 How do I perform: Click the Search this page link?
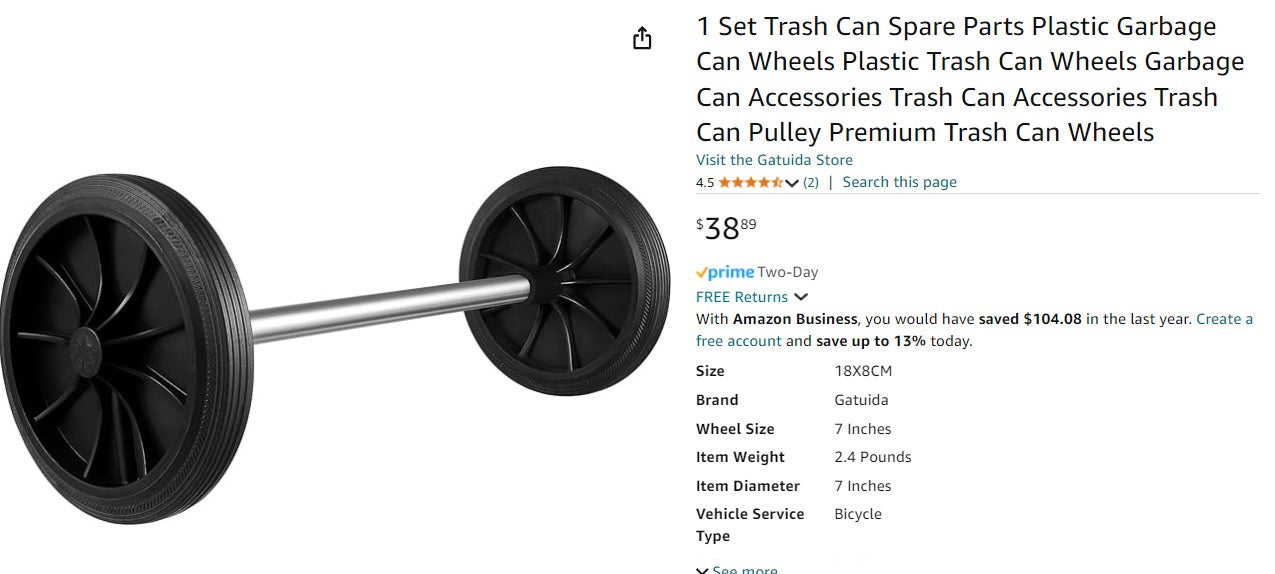[899, 182]
